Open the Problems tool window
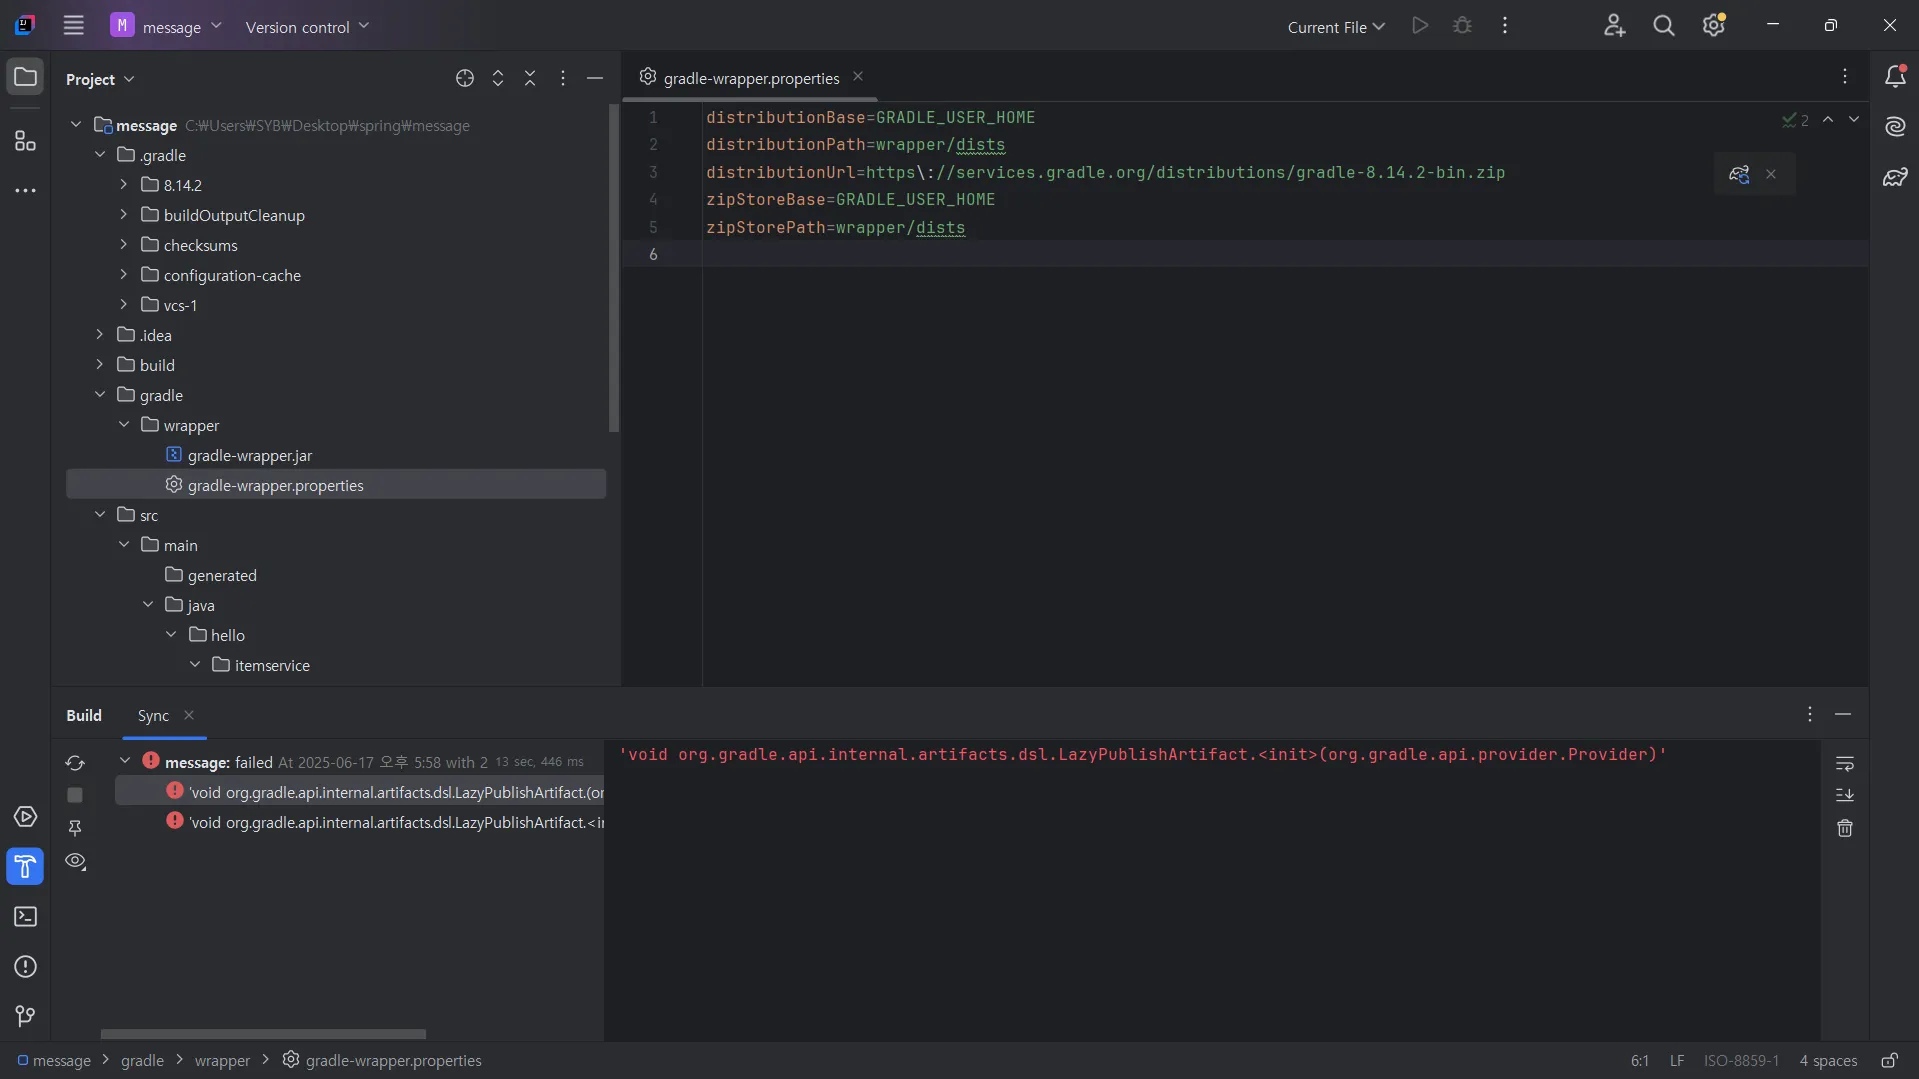 click(25, 967)
